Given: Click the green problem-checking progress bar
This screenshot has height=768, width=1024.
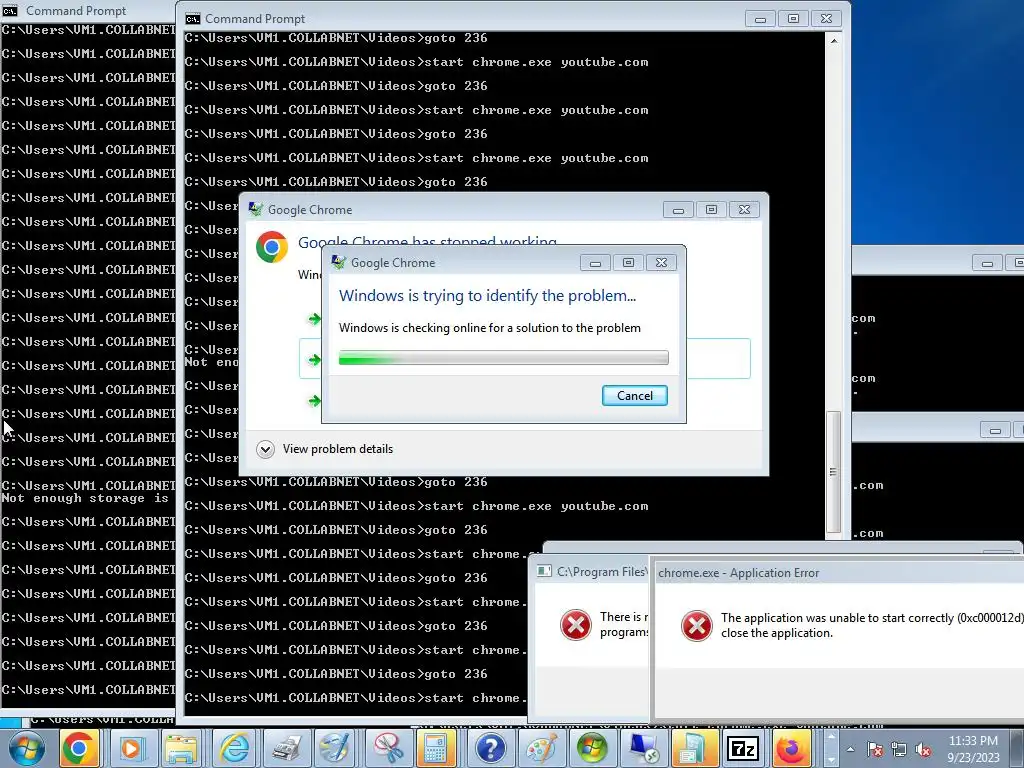Looking at the screenshot, I should [504, 358].
